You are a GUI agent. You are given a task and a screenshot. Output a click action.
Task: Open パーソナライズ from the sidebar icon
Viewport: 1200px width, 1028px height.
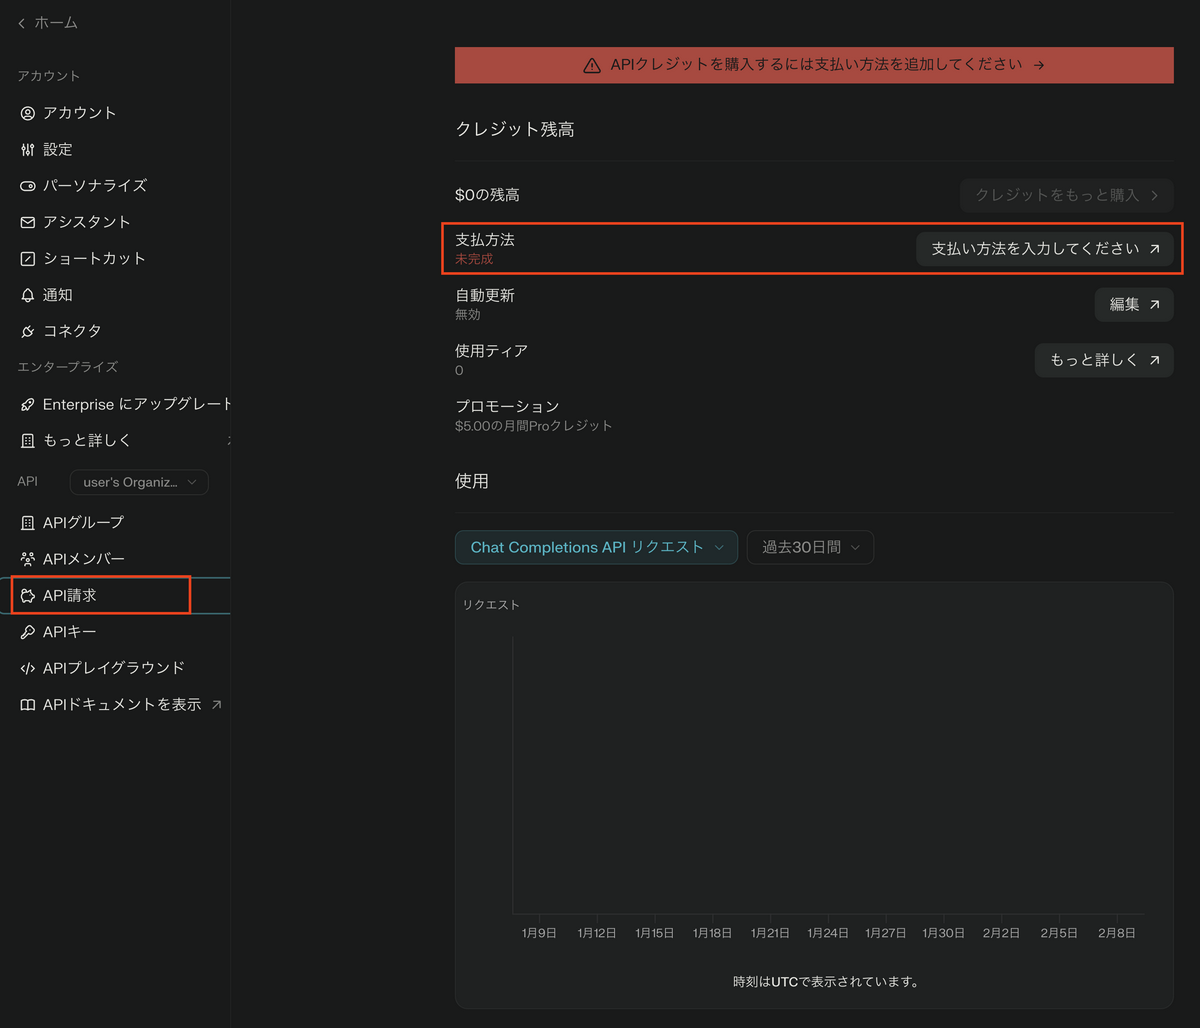pyautogui.click(x=27, y=185)
